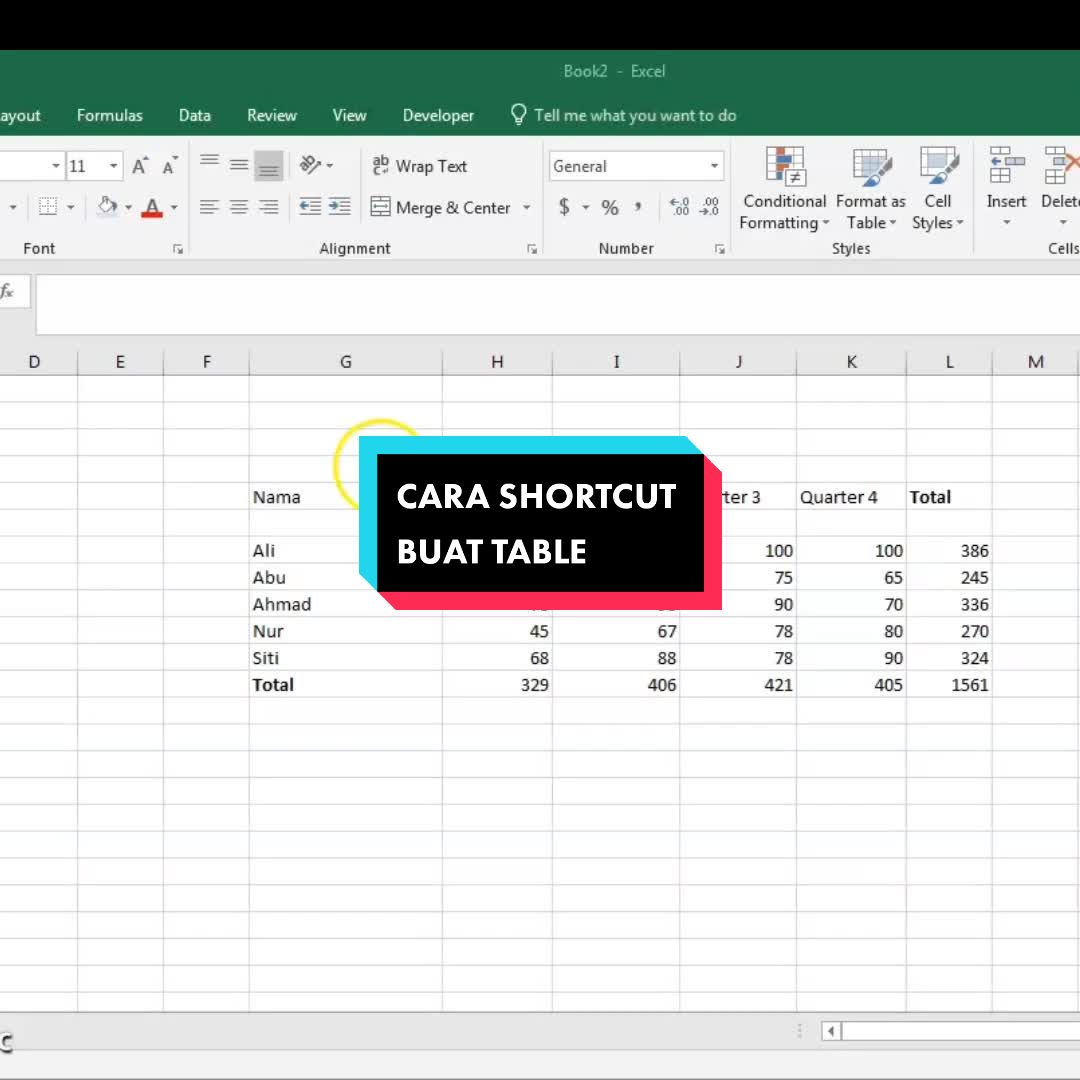
Task: Increase indent
Action: point(340,207)
